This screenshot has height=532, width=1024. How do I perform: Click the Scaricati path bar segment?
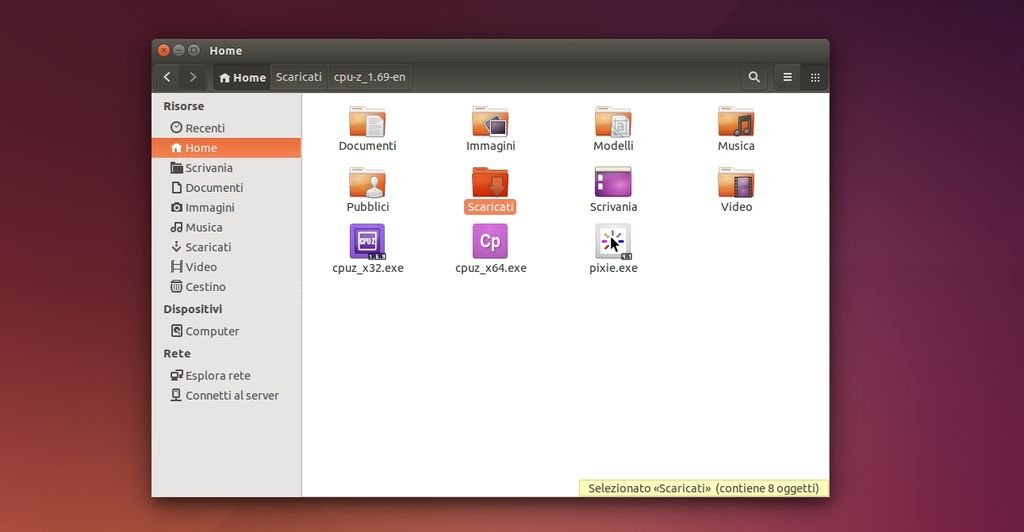299,77
